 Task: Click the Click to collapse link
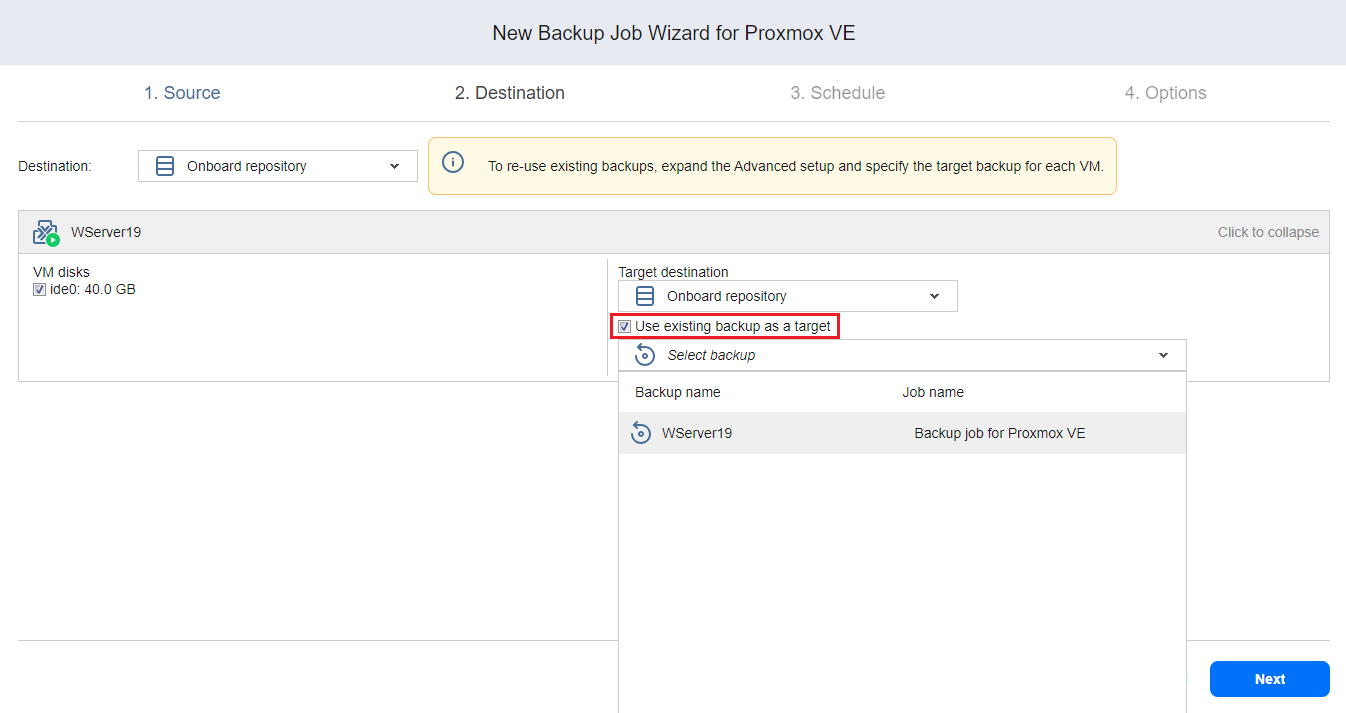tap(1267, 232)
